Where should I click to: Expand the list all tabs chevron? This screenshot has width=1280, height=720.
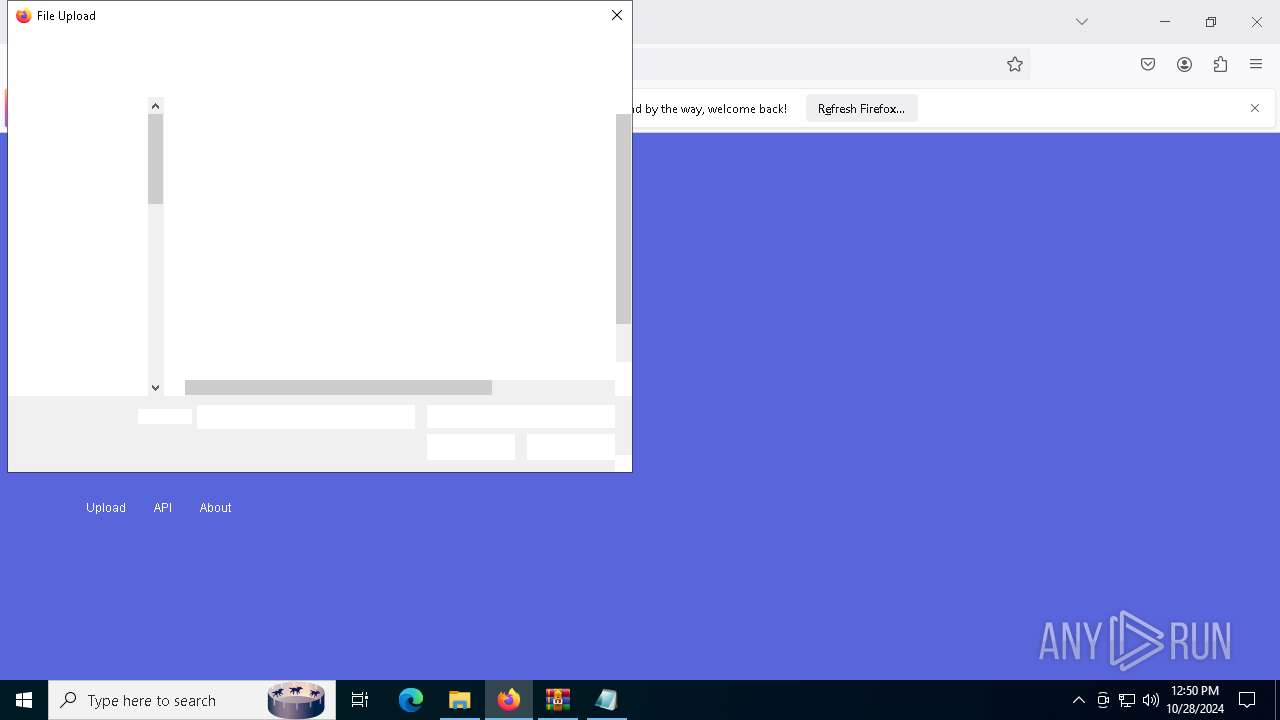[1082, 22]
